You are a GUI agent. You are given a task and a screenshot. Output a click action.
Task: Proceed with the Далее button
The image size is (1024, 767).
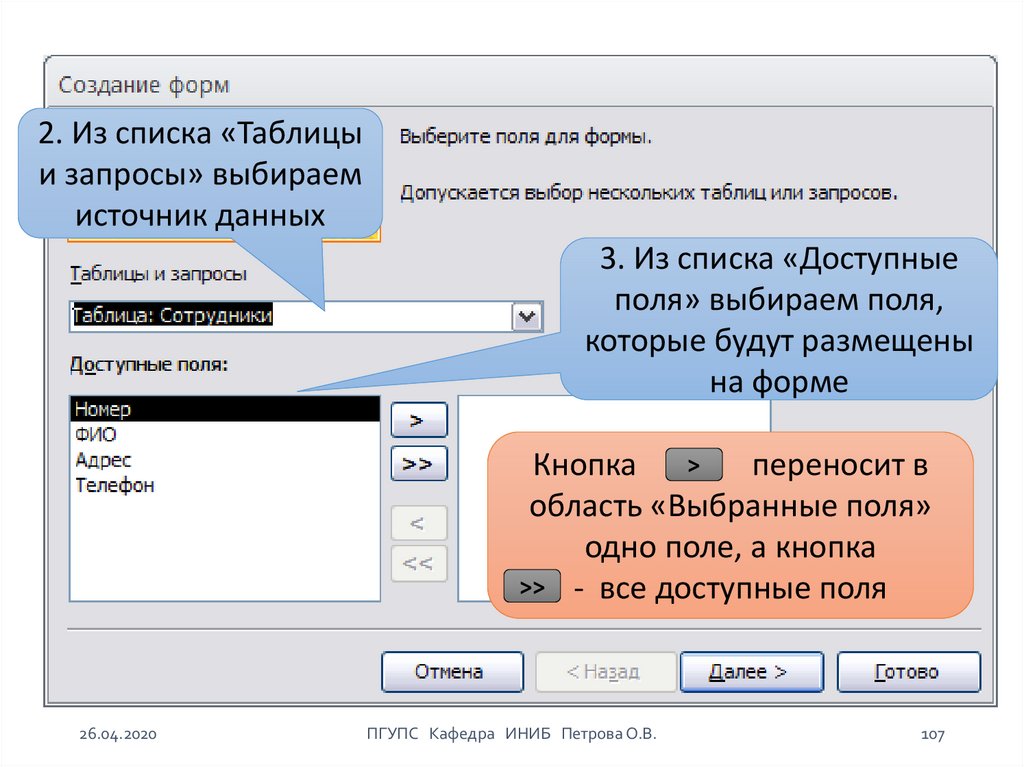tap(751, 672)
